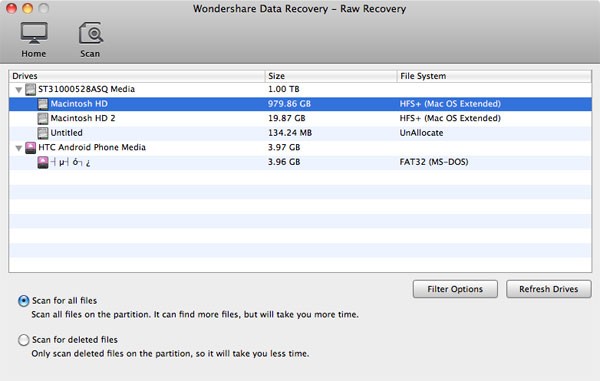Image resolution: width=600 pixels, height=381 pixels.
Task: Select the Macintosh HD 2 disk icon
Action: [43, 119]
